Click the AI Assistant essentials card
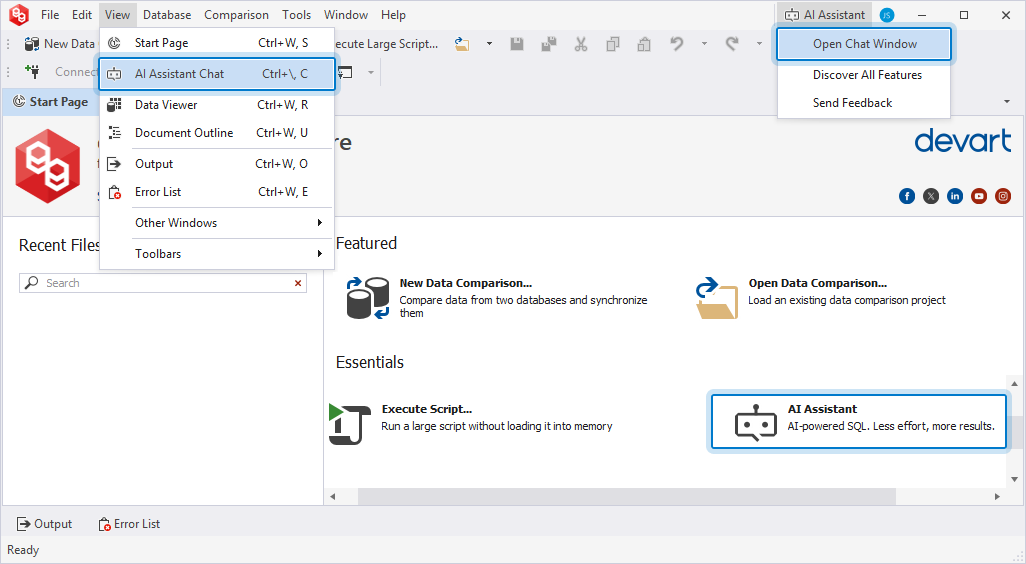Image resolution: width=1026 pixels, height=564 pixels. point(858,422)
